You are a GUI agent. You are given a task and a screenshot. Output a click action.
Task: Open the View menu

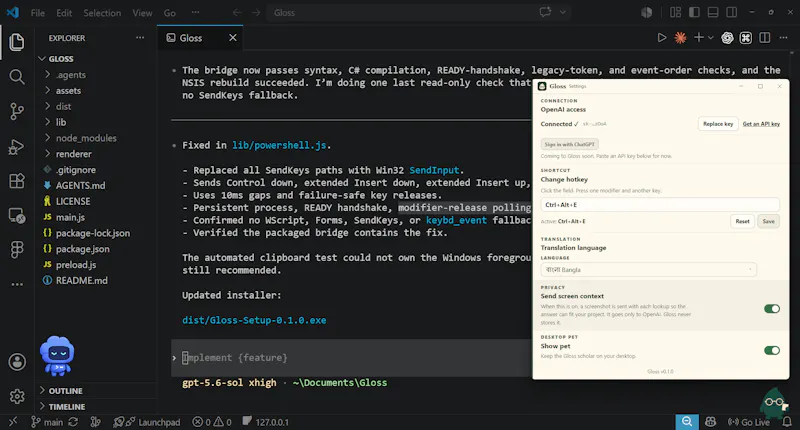coord(142,13)
